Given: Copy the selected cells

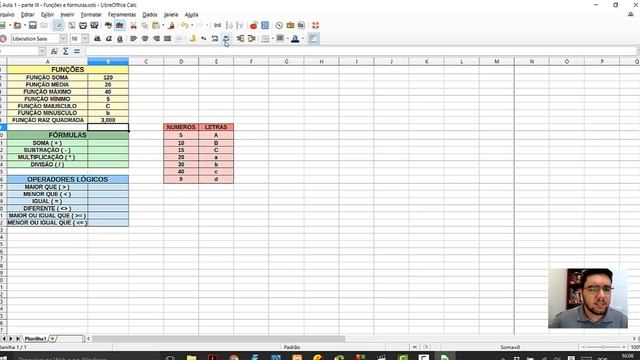Looking at the screenshot, I should pos(144,25).
